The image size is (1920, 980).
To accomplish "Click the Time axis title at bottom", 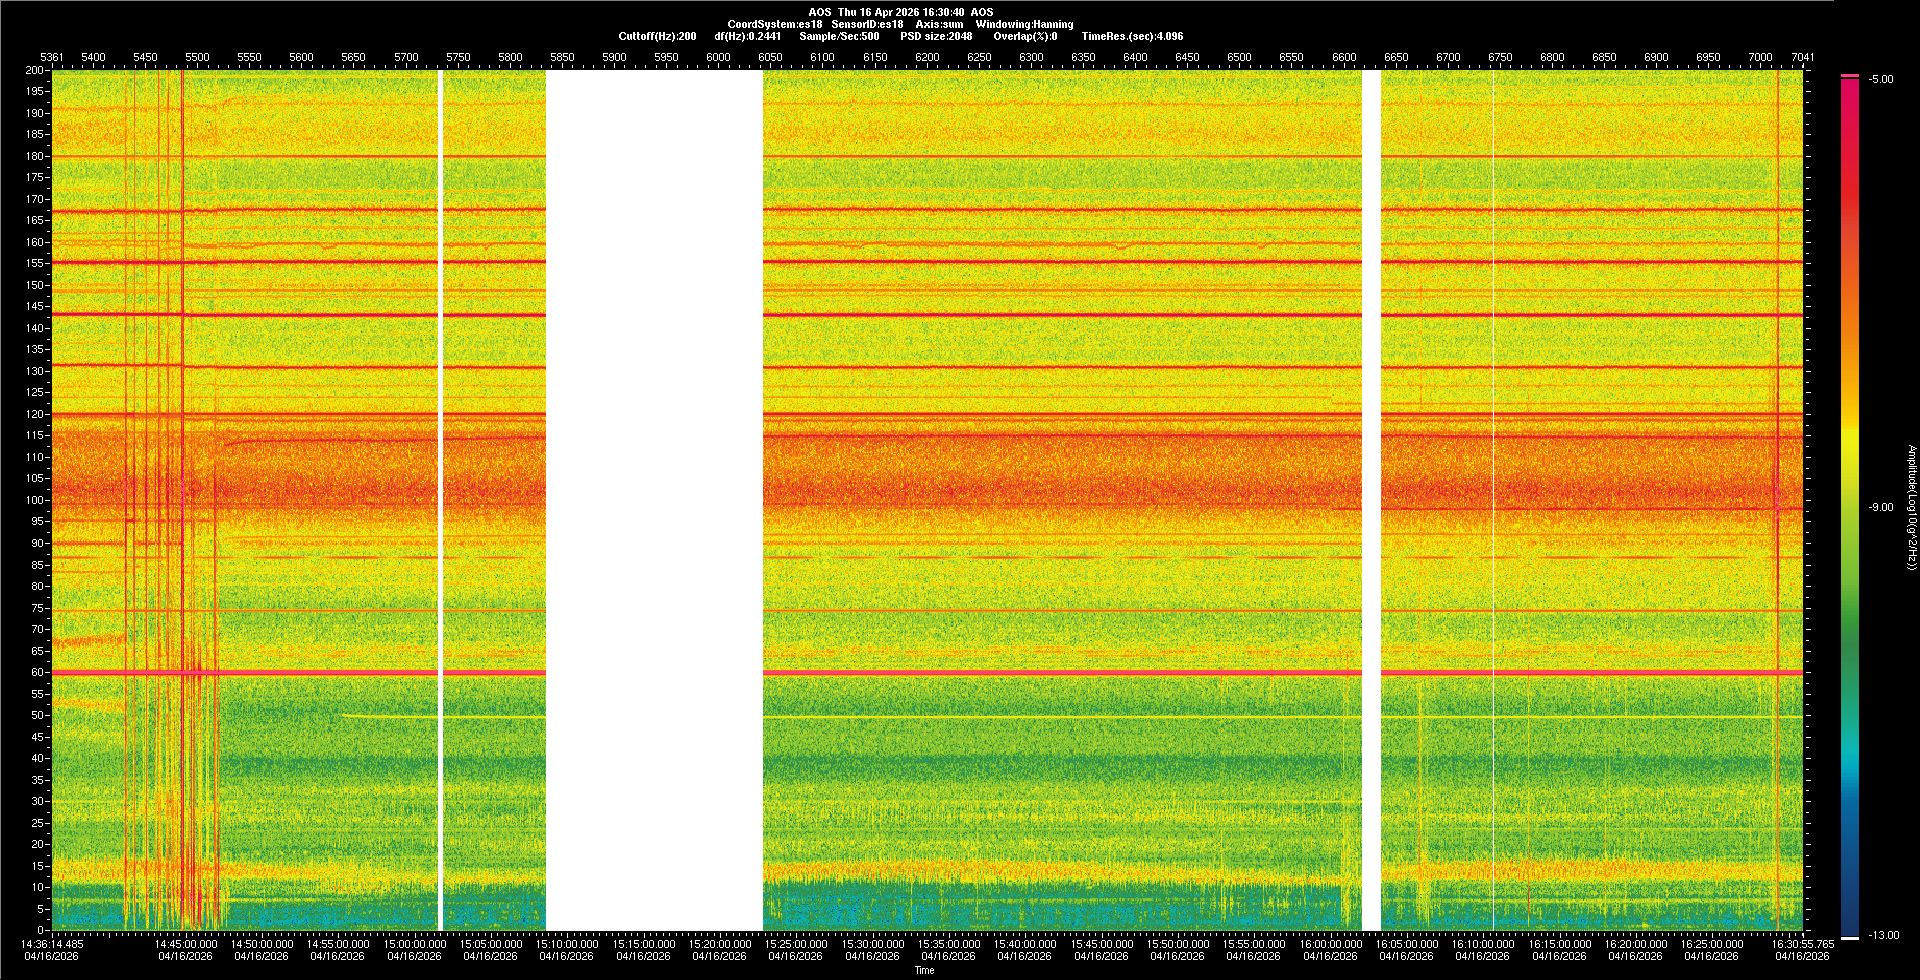I will tap(924, 970).
